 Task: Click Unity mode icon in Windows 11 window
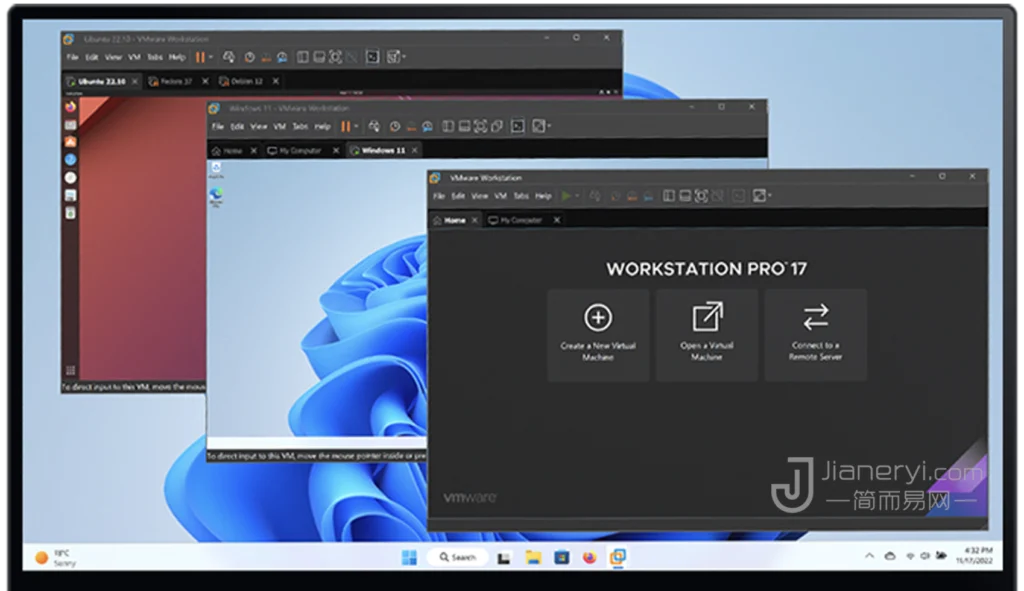click(497, 126)
